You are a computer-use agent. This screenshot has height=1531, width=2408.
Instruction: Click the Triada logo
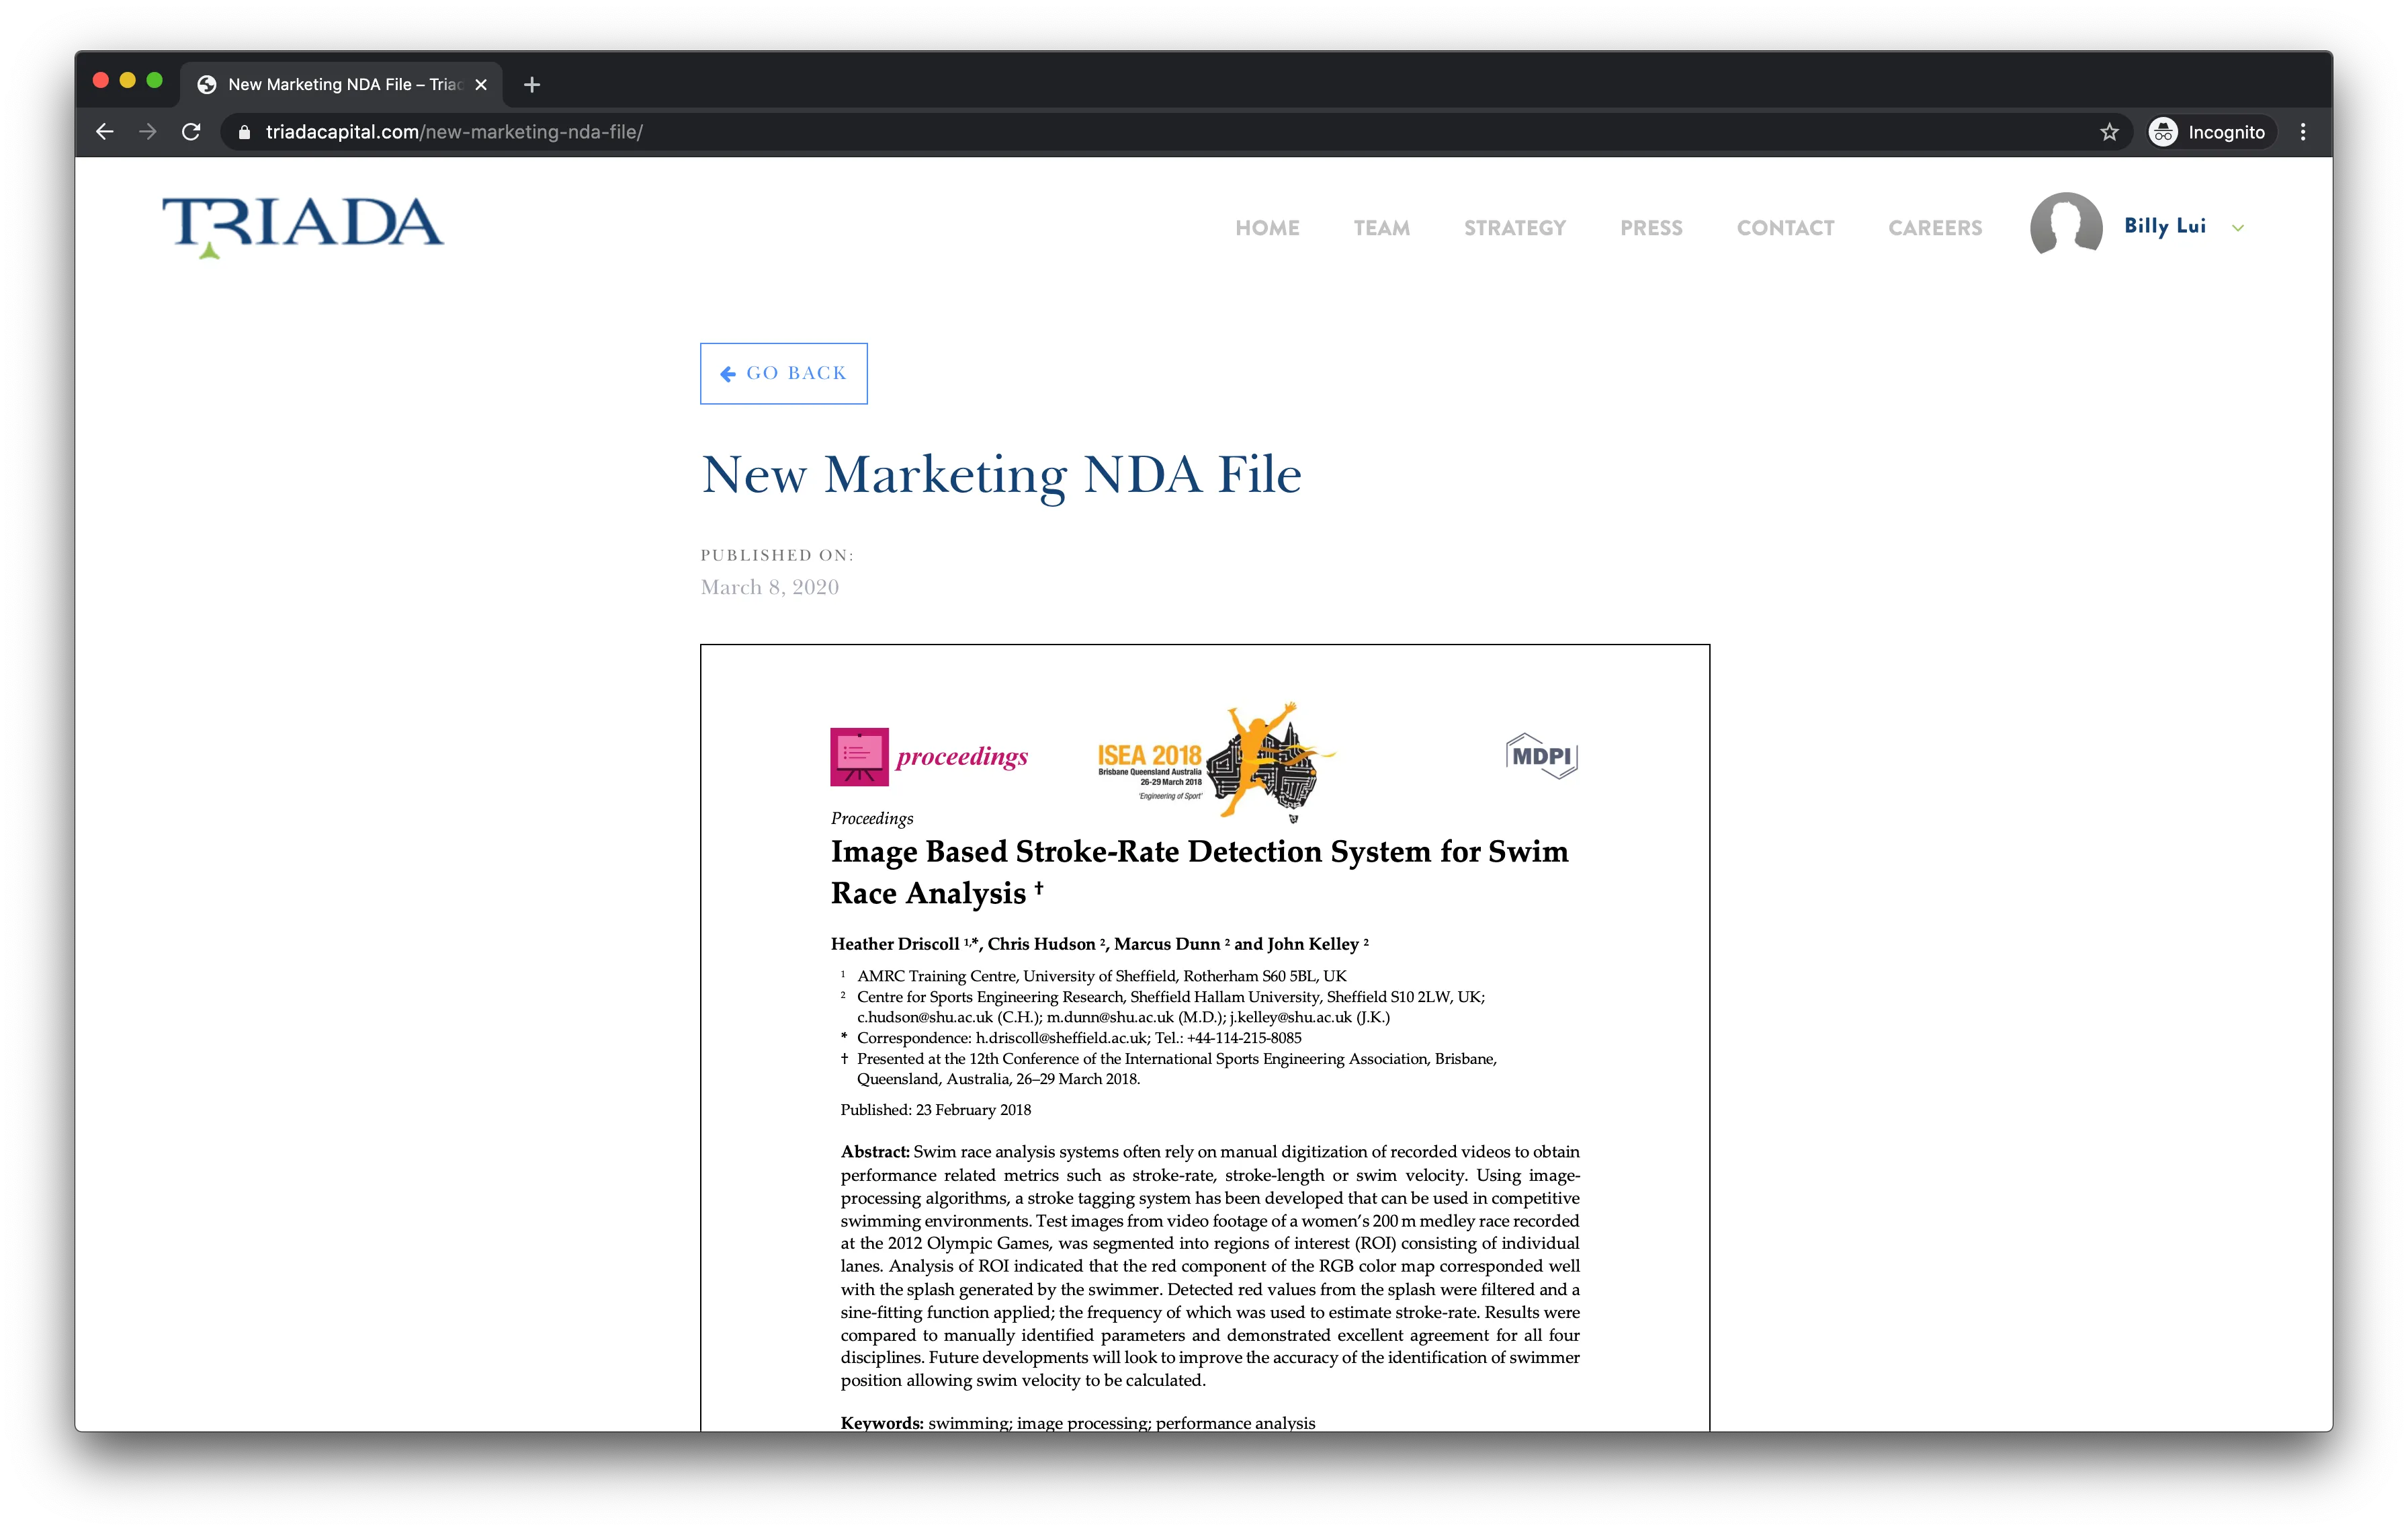pyautogui.click(x=303, y=227)
